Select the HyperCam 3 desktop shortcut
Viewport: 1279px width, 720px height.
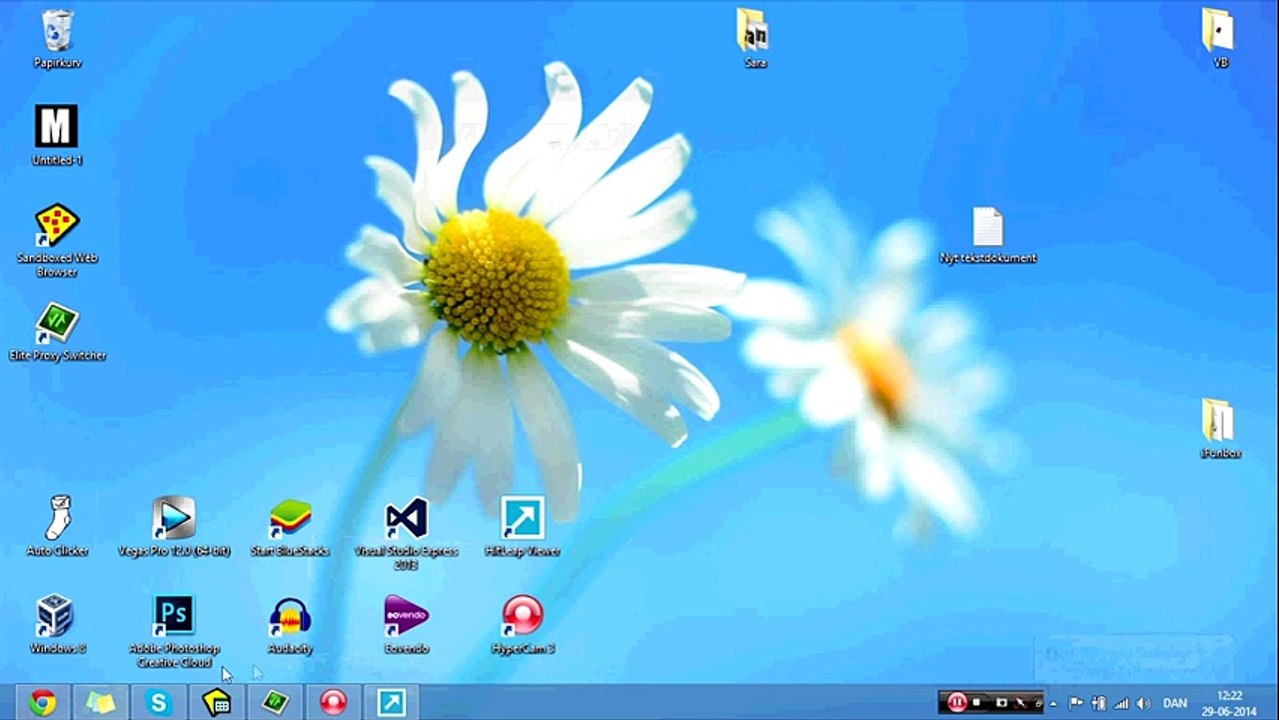point(522,625)
